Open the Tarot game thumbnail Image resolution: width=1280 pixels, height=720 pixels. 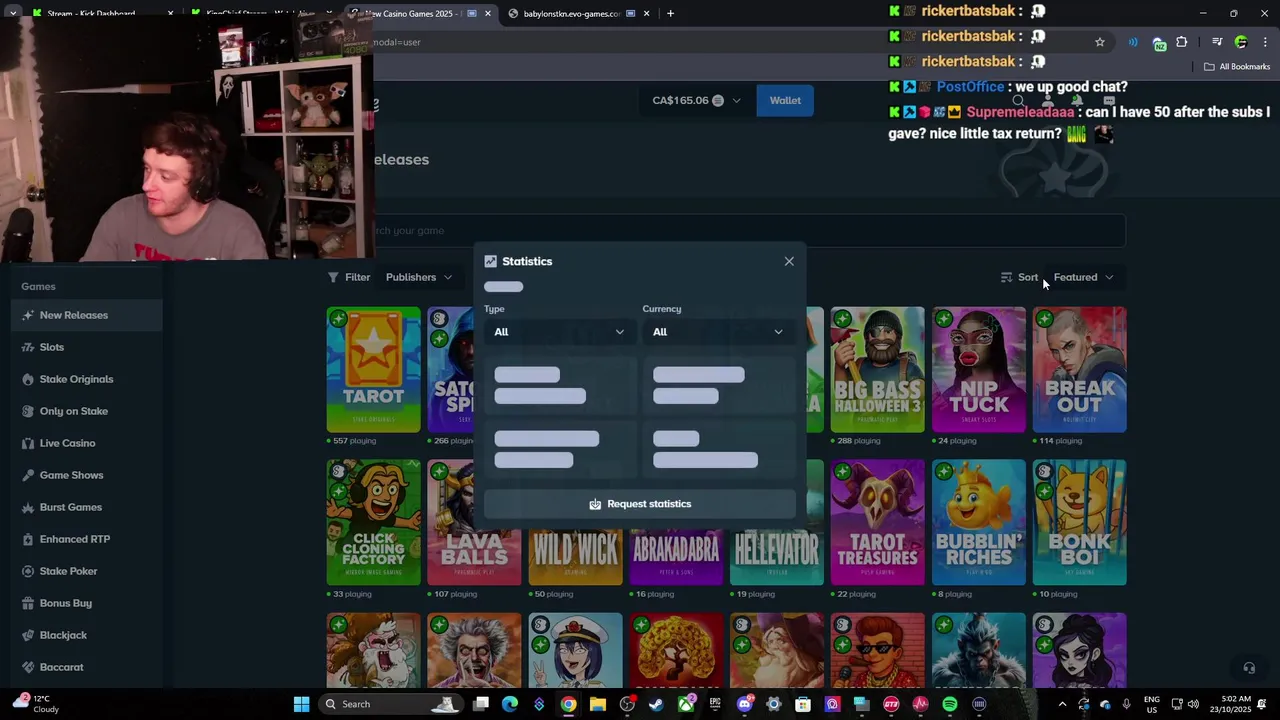click(374, 370)
